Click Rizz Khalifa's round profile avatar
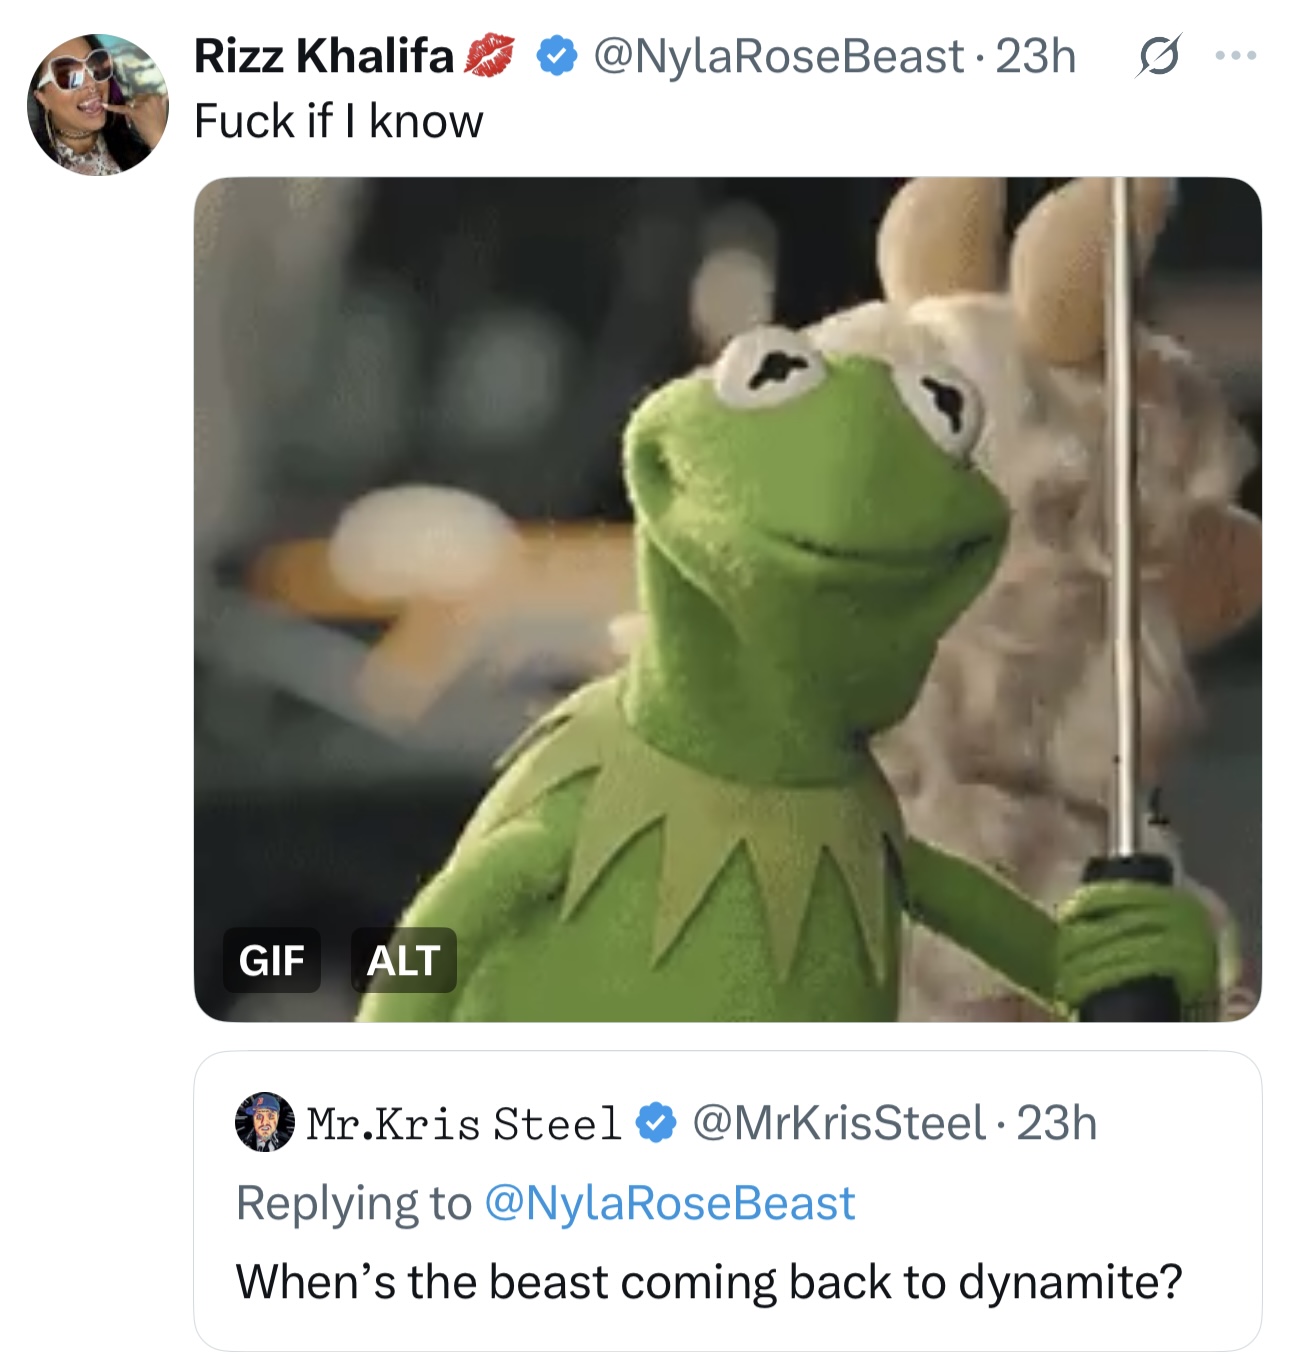The width and height of the screenshot is (1290, 1356). click(98, 105)
